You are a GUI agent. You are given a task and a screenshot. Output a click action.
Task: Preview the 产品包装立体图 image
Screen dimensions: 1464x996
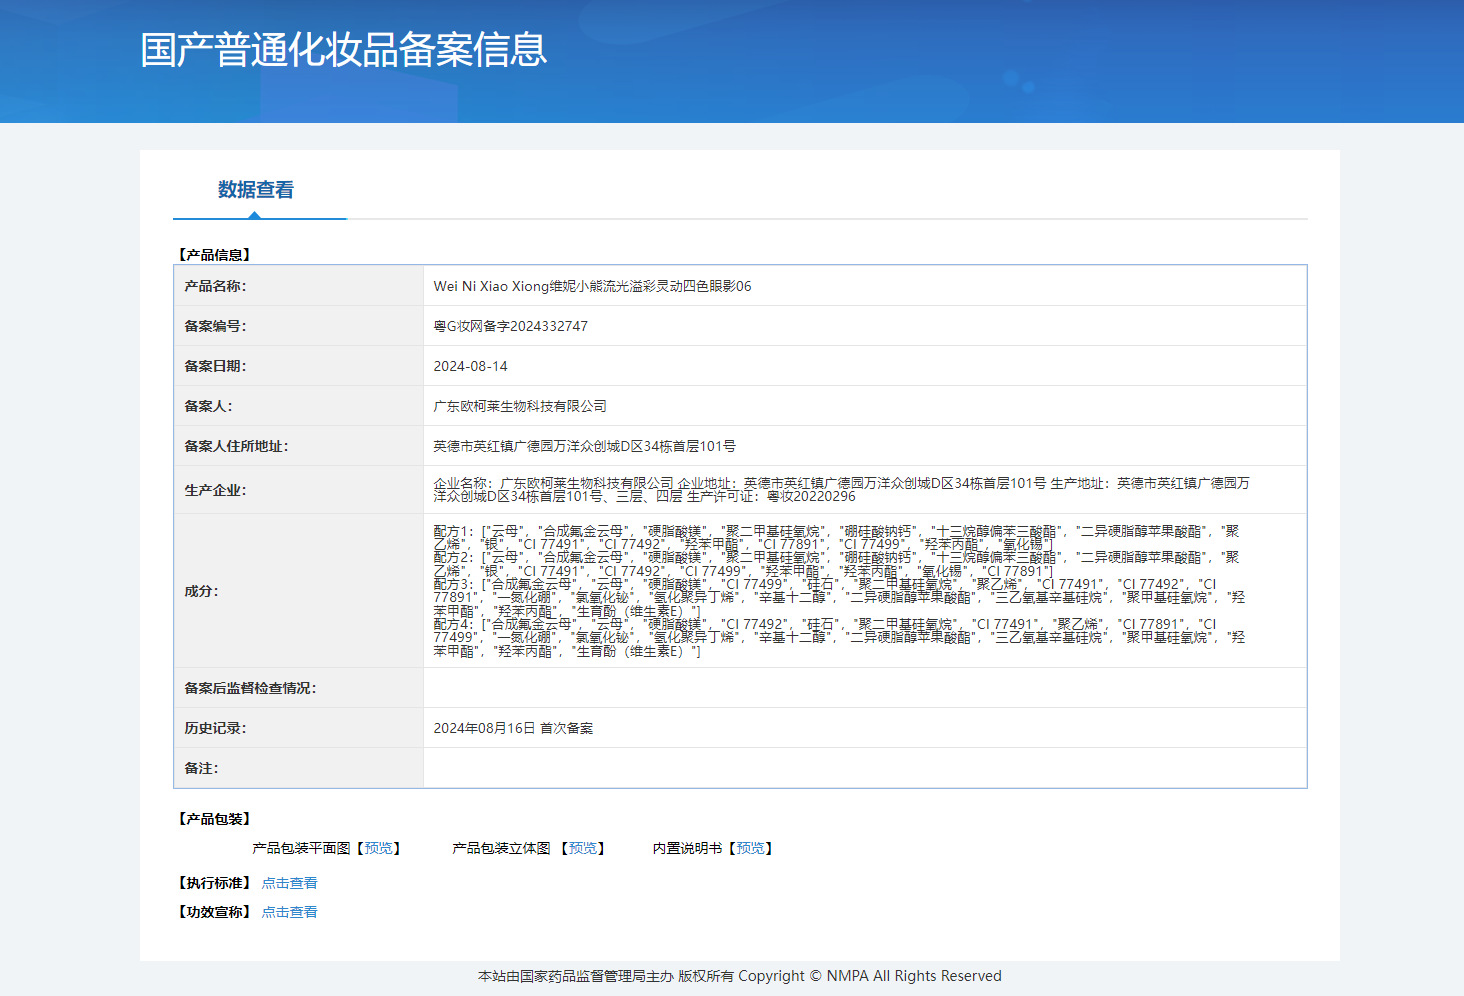583,848
